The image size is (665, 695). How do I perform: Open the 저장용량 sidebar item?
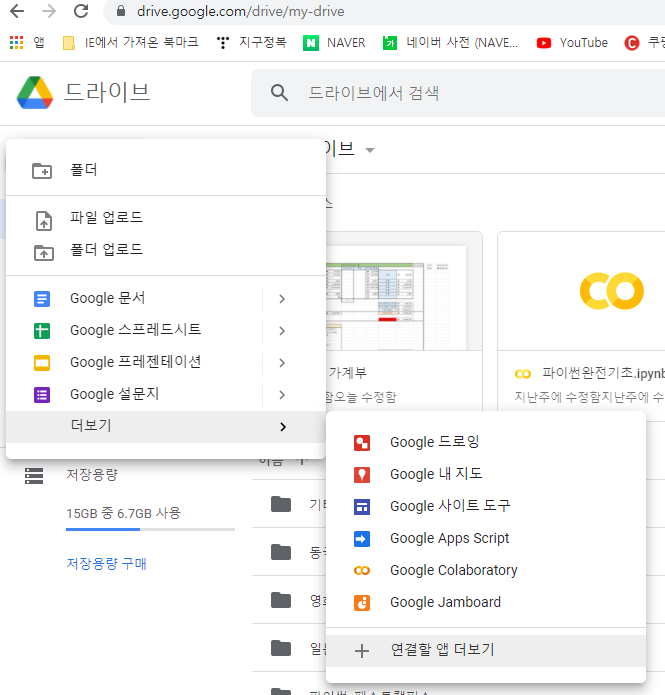click(92, 475)
